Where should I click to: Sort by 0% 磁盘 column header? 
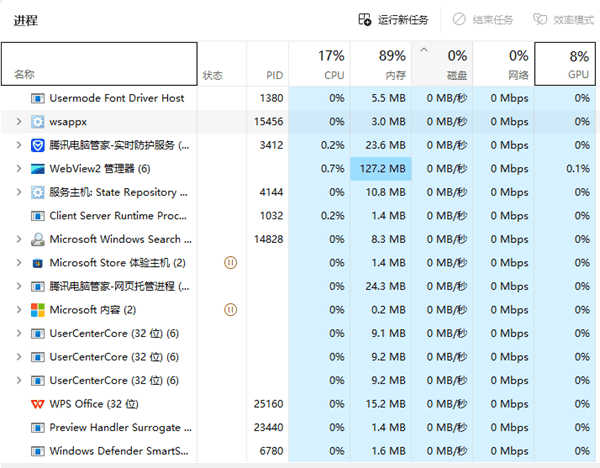[442, 64]
